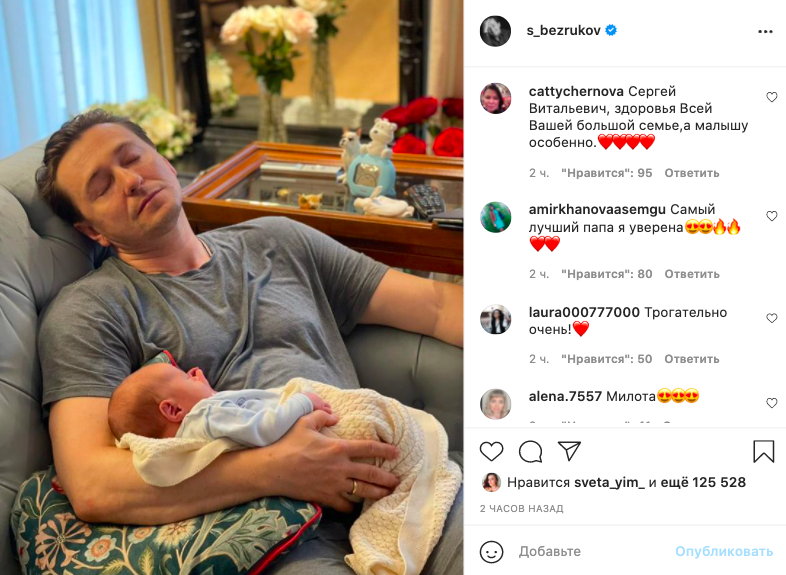Like the amirkhanovaasemgu comment
The height and width of the screenshot is (575, 786).
click(772, 216)
